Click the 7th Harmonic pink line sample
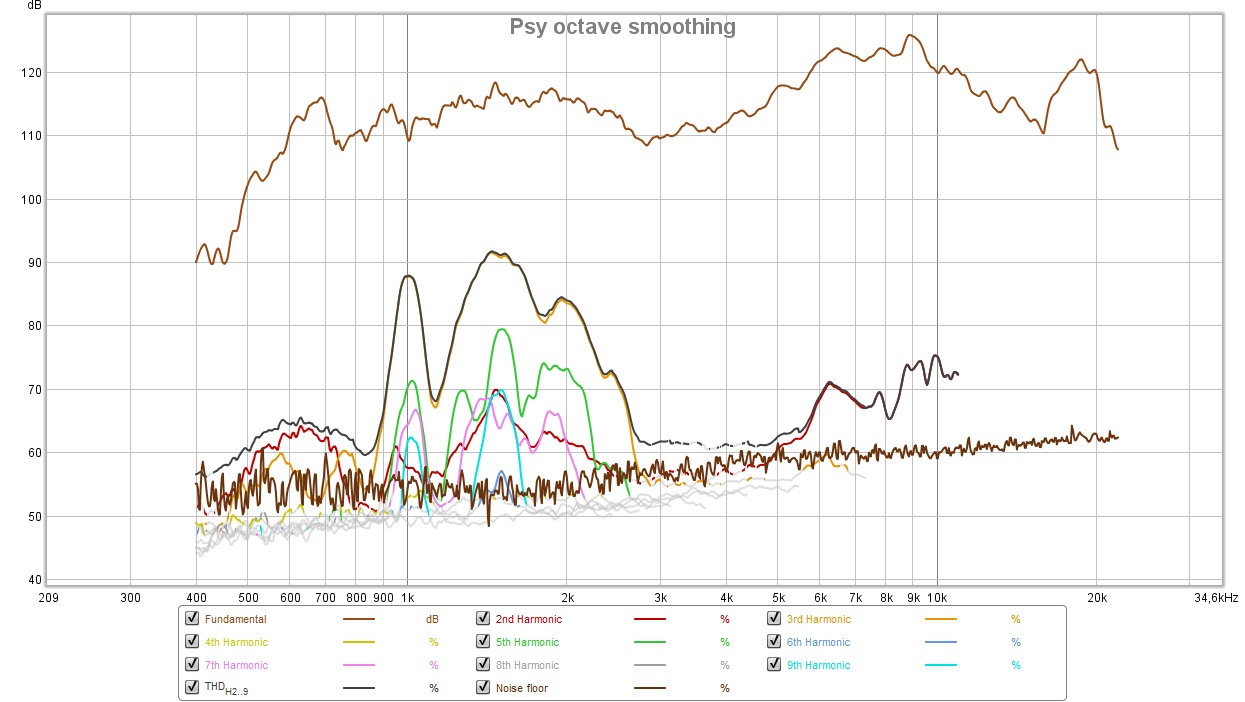The width and height of the screenshot is (1245, 702). pos(359,666)
